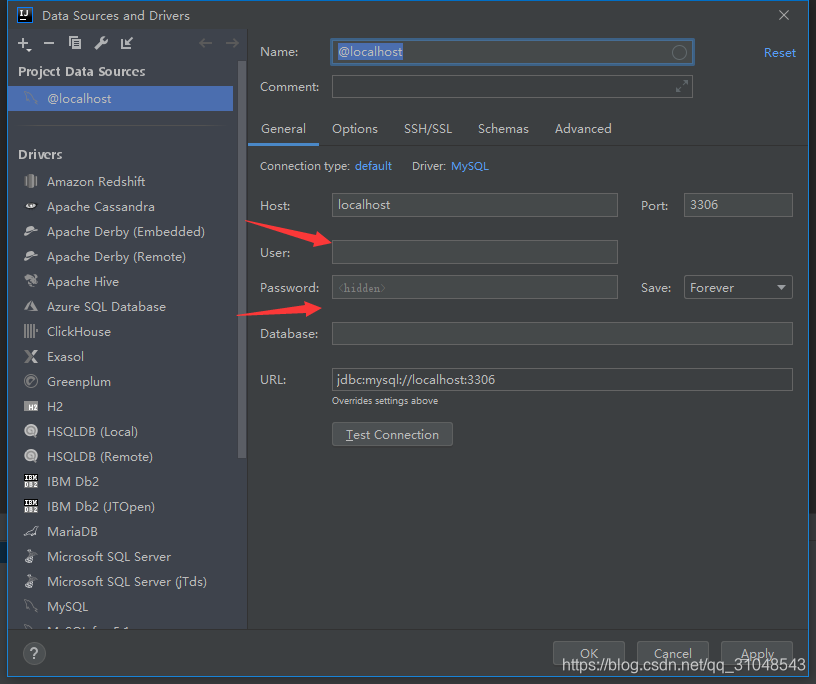This screenshot has height=684, width=816.
Task: Switch to the Options tab
Action: pos(355,129)
